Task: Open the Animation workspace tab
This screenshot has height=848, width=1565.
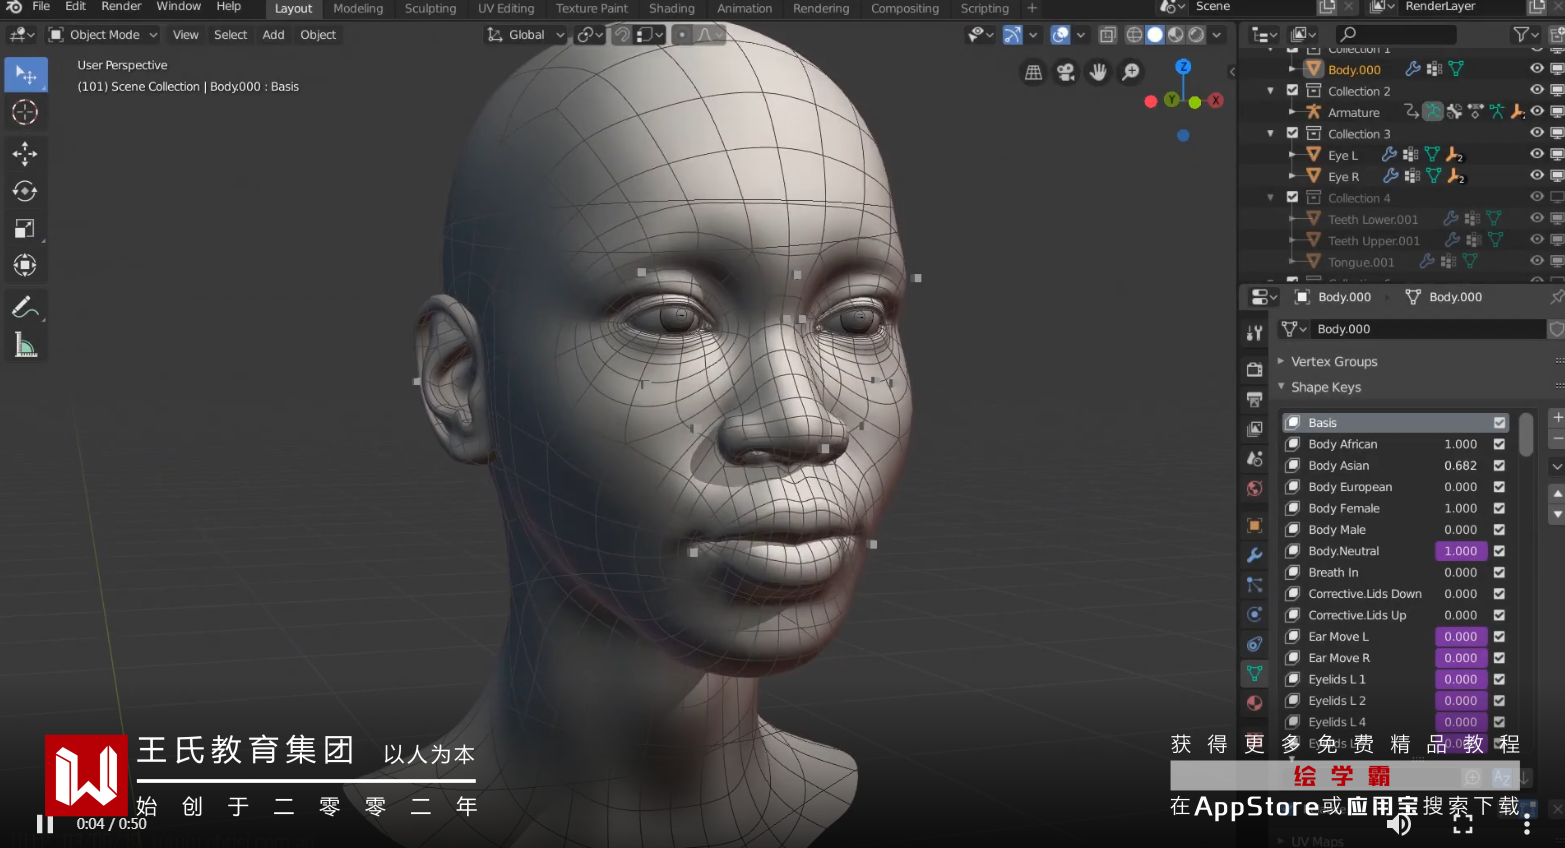Action: coord(745,8)
